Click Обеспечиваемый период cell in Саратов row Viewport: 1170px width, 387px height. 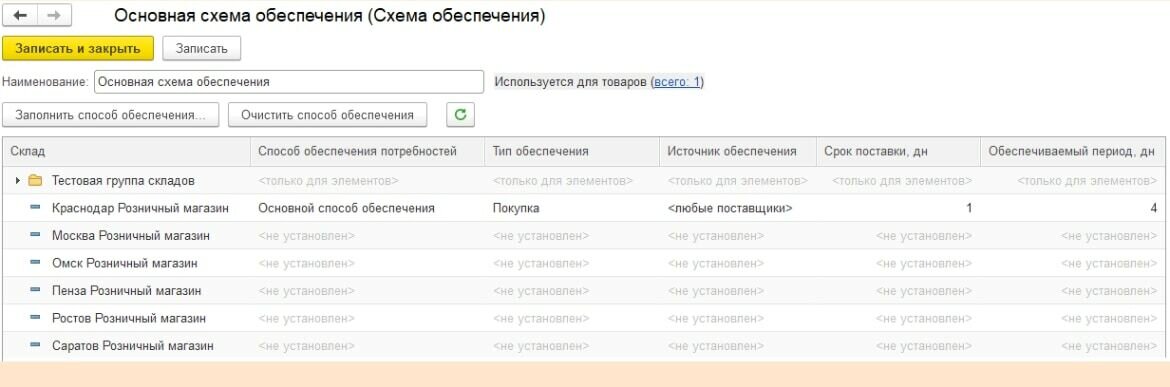pos(1072,346)
